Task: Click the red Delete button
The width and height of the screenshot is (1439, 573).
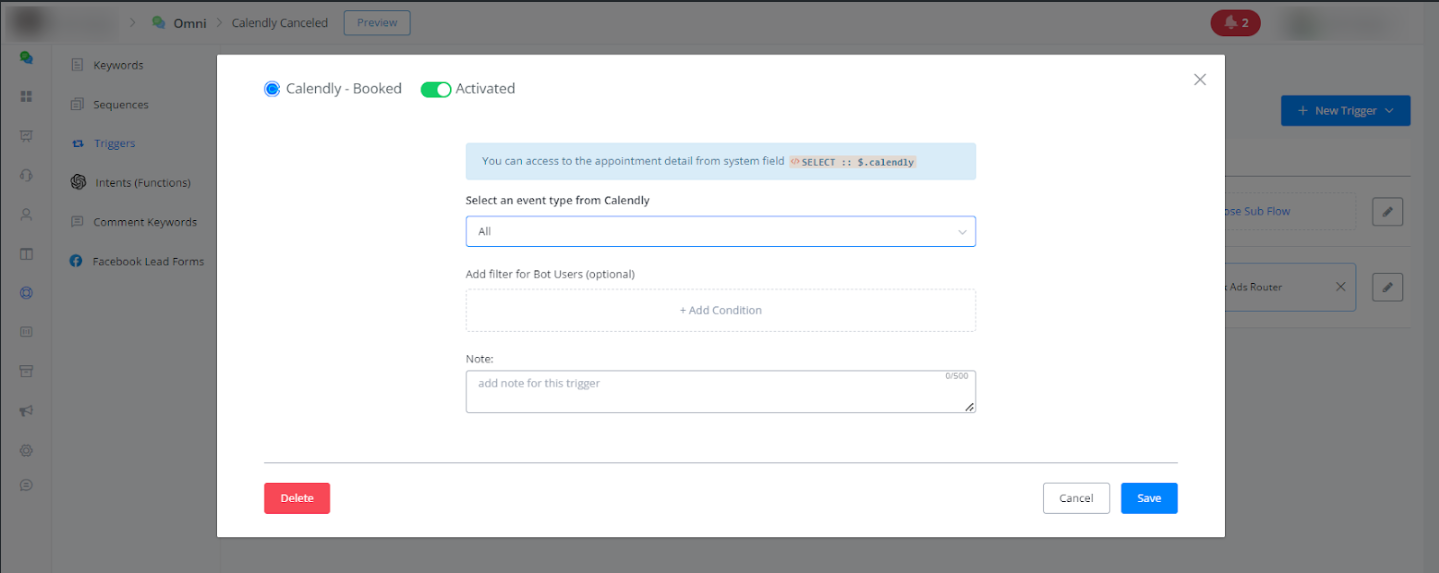Action: point(297,498)
